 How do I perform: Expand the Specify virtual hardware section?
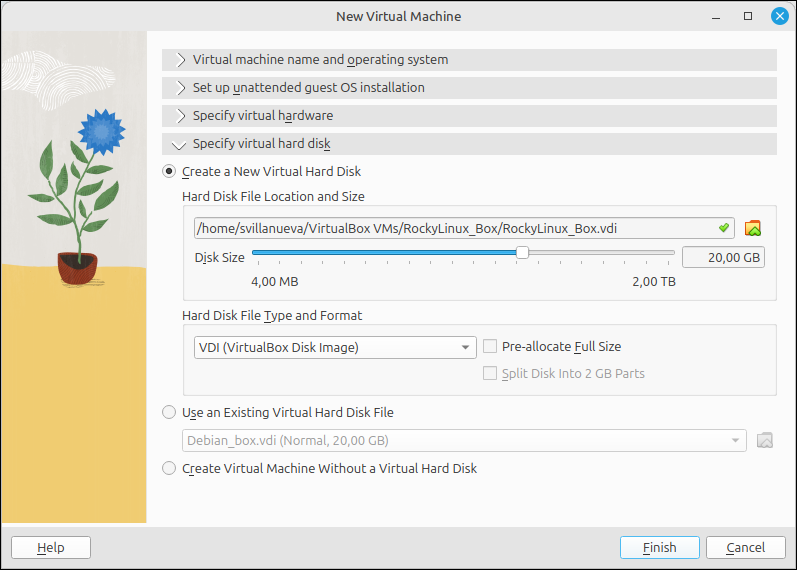tap(469, 115)
